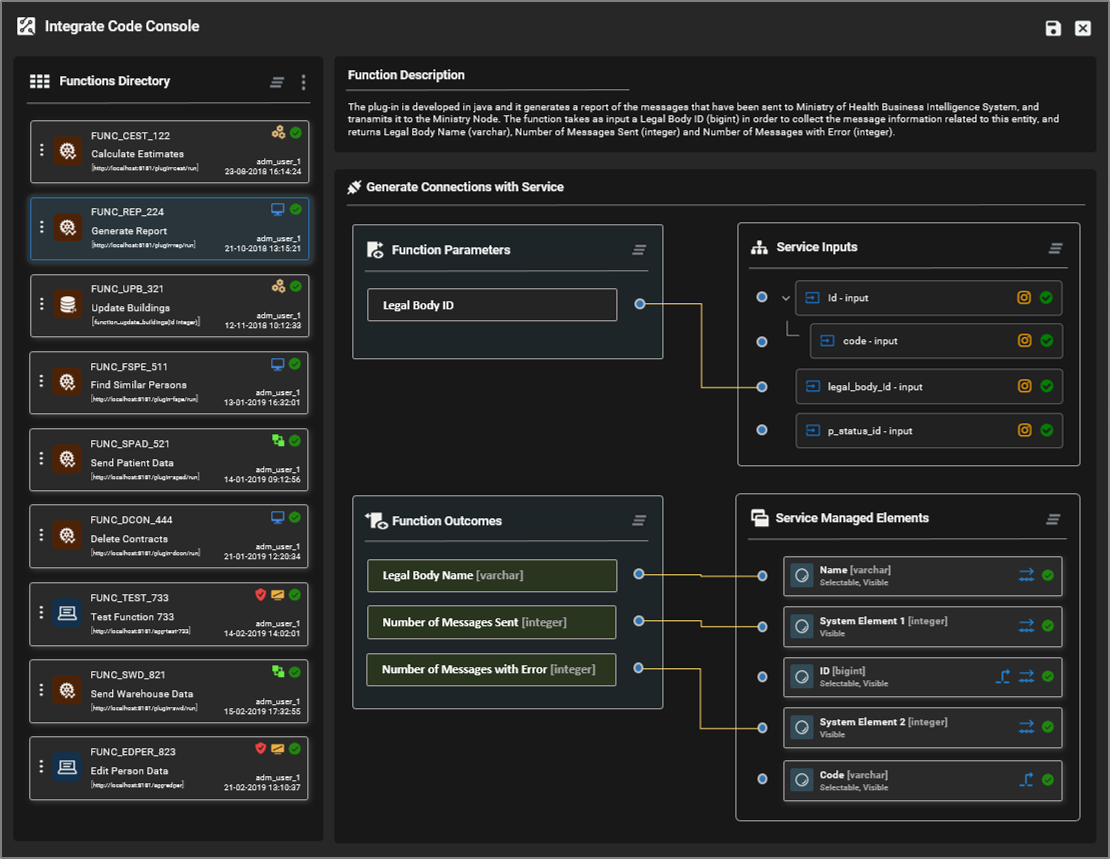Open the FUNC_SPAD_521 drag handle menu
This screenshot has height=859, width=1110.
[41, 458]
